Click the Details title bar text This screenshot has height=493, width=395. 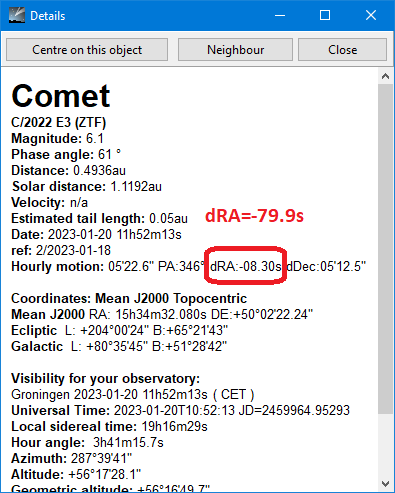pos(48,16)
